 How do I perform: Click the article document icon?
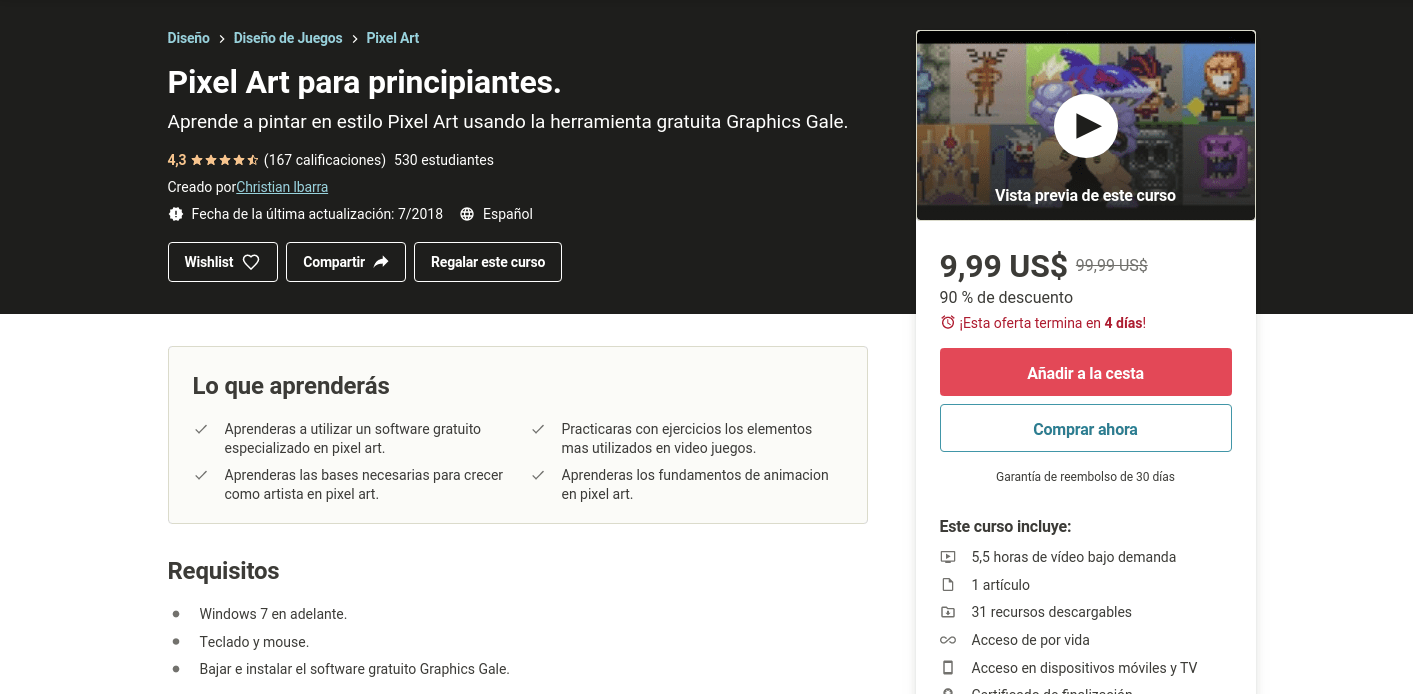[x=948, y=585]
